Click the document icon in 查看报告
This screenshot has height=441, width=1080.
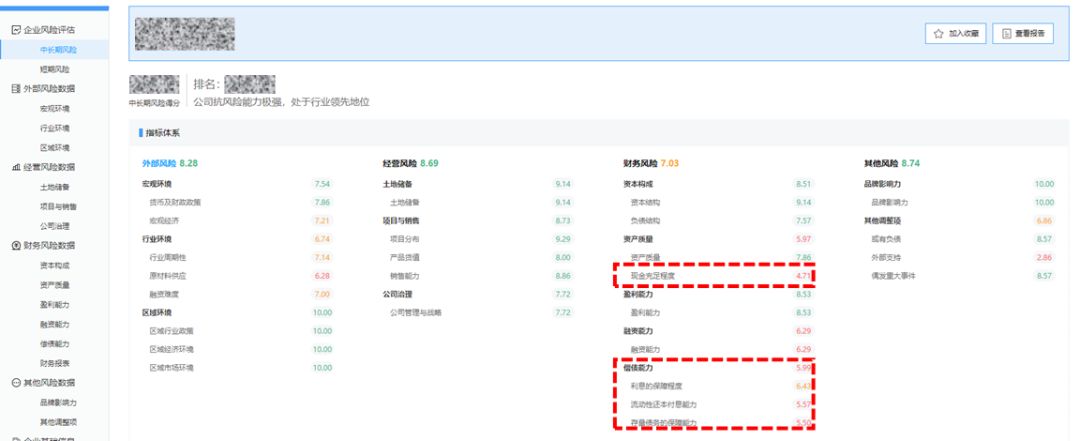tap(1006, 33)
